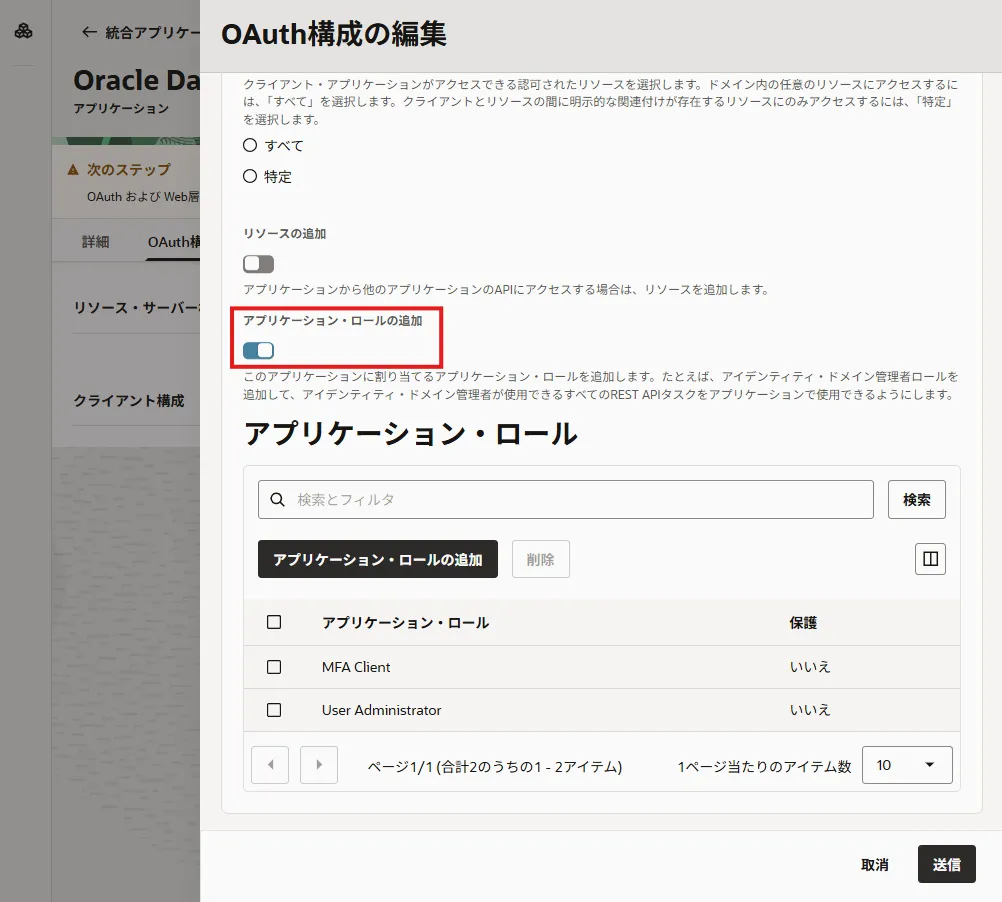The image size is (1002, 902).
Task: Click the 送信 submit button
Action: pos(946,863)
